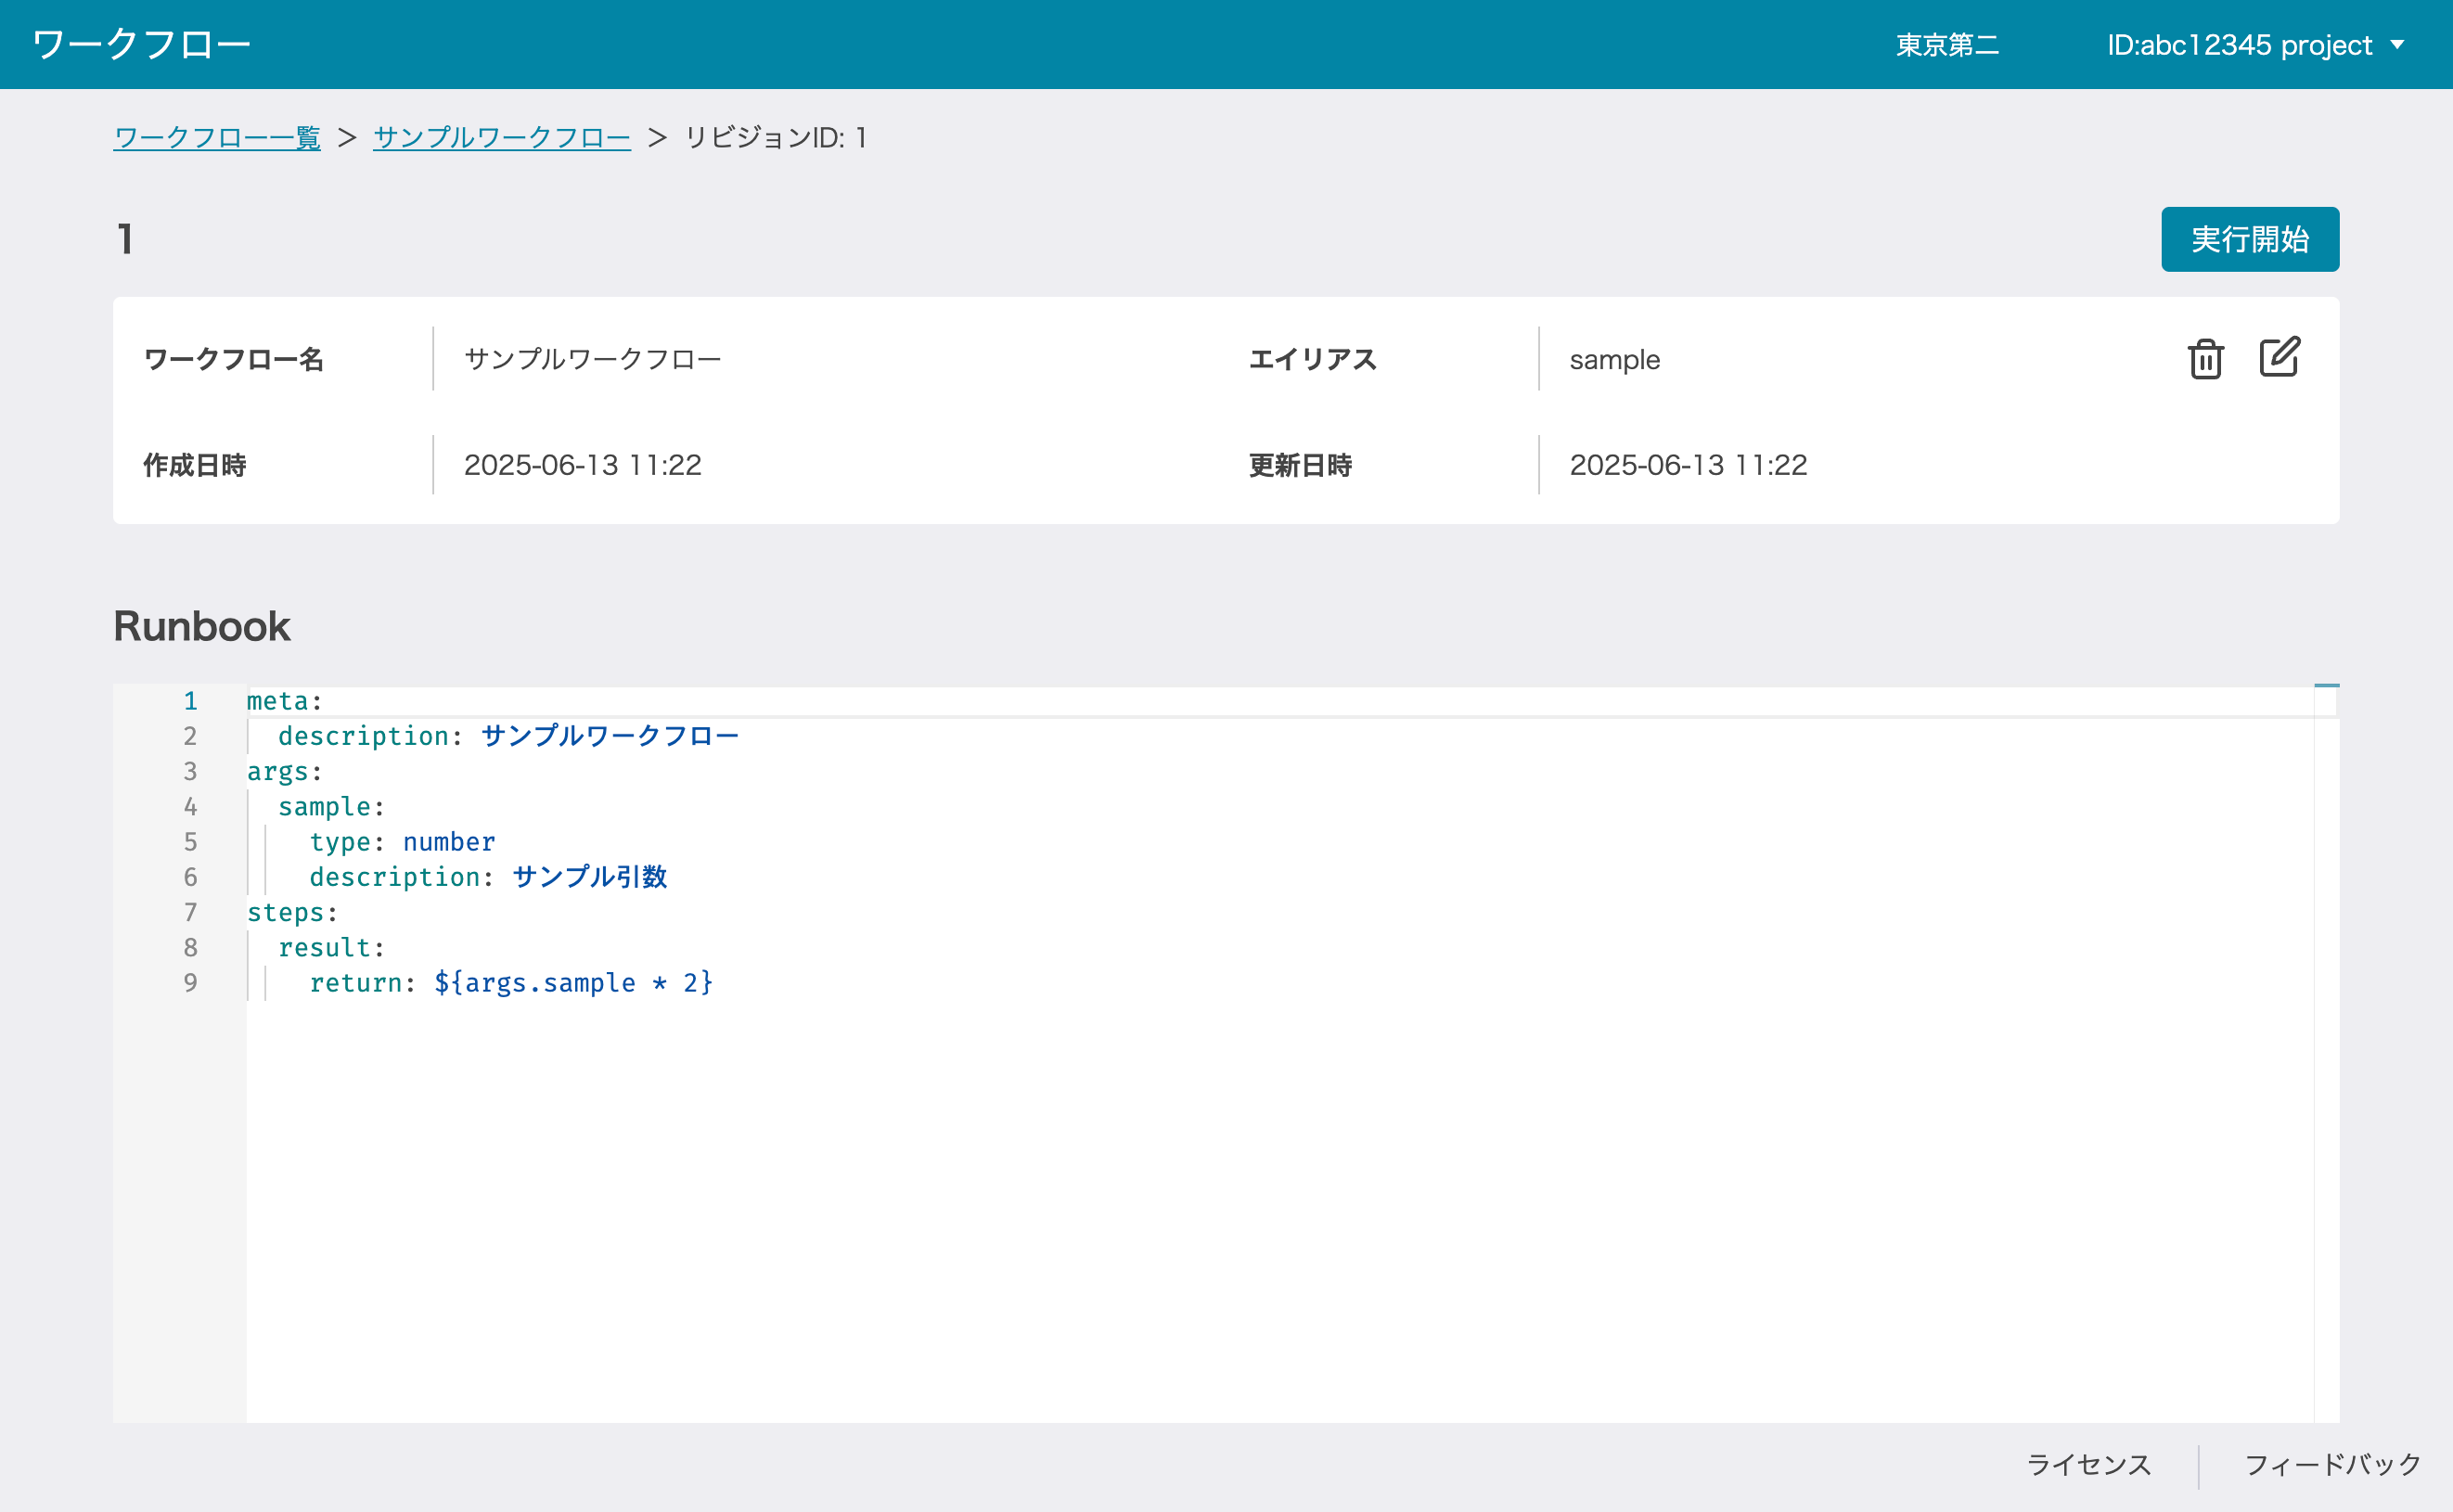
Task: Click the リビジョンID: 1 breadcrumb text
Action: (776, 137)
